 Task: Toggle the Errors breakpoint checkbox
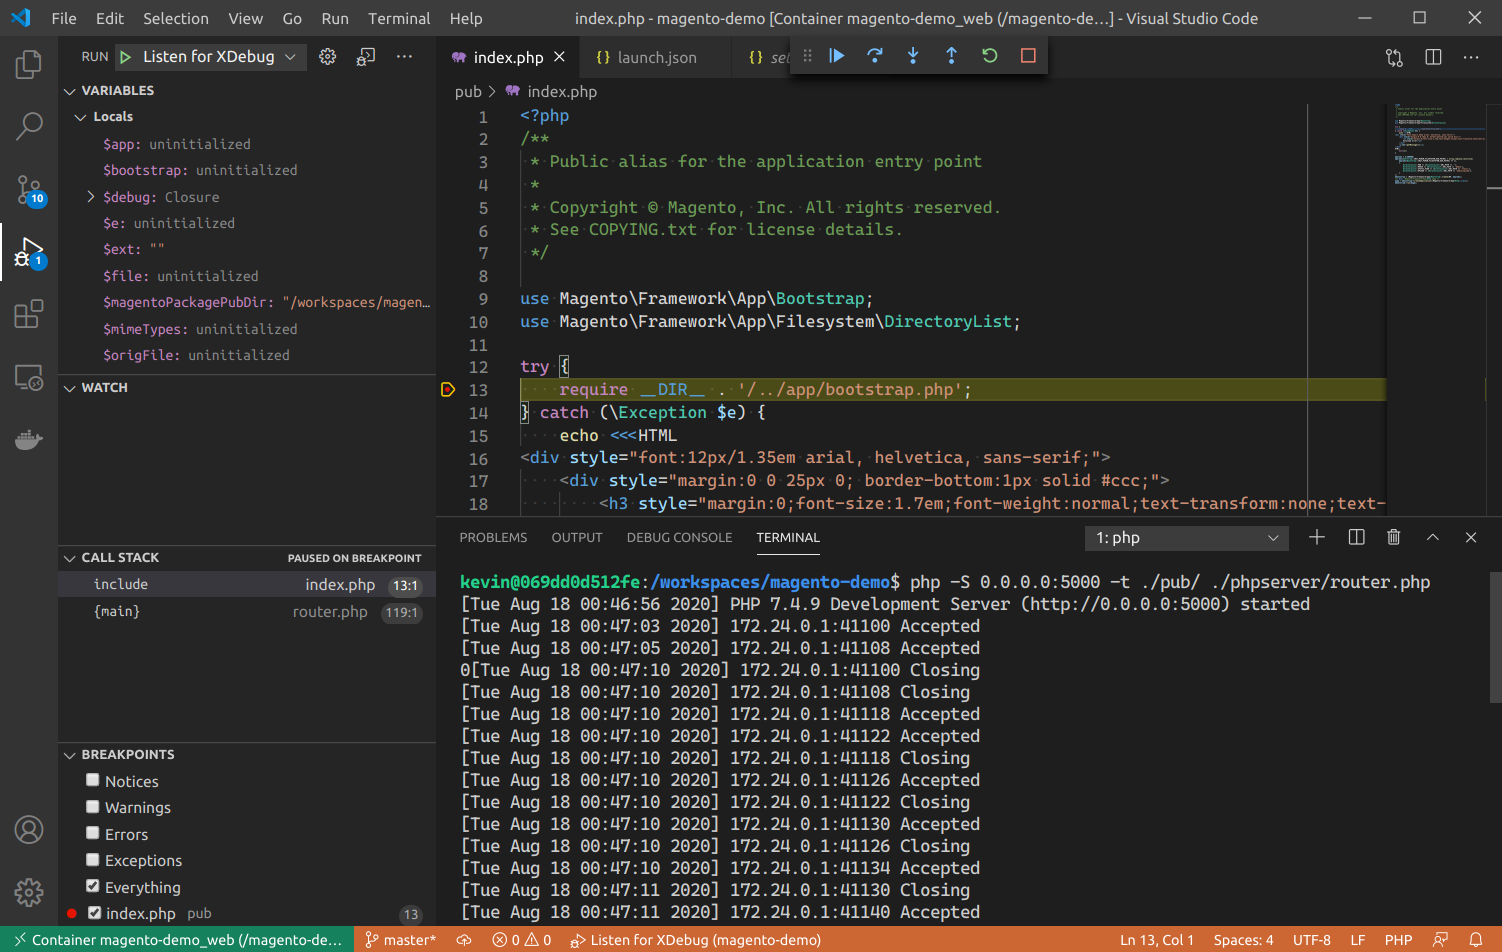(93, 833)
